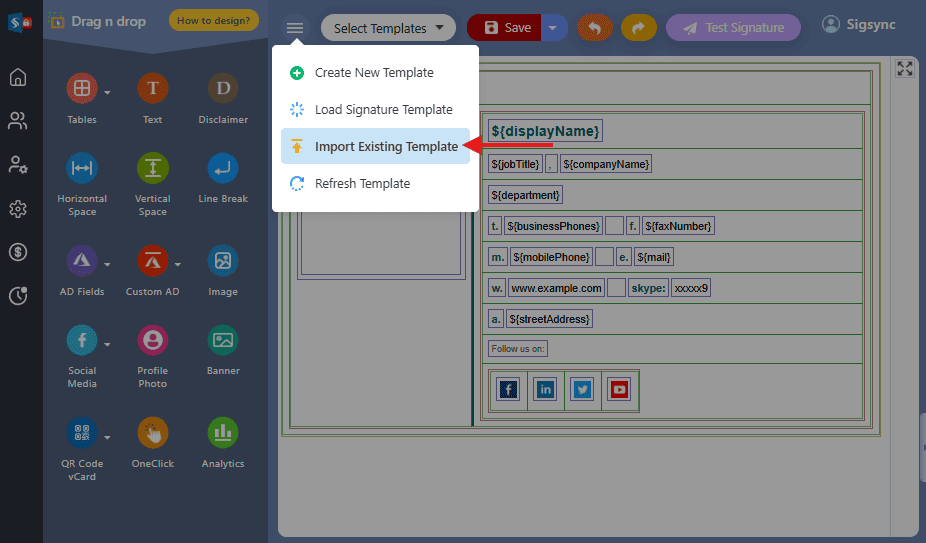Select the Analytics element icon
This screenshot has width=926, height=543.
pyautogui.click(x=223, y=433)
